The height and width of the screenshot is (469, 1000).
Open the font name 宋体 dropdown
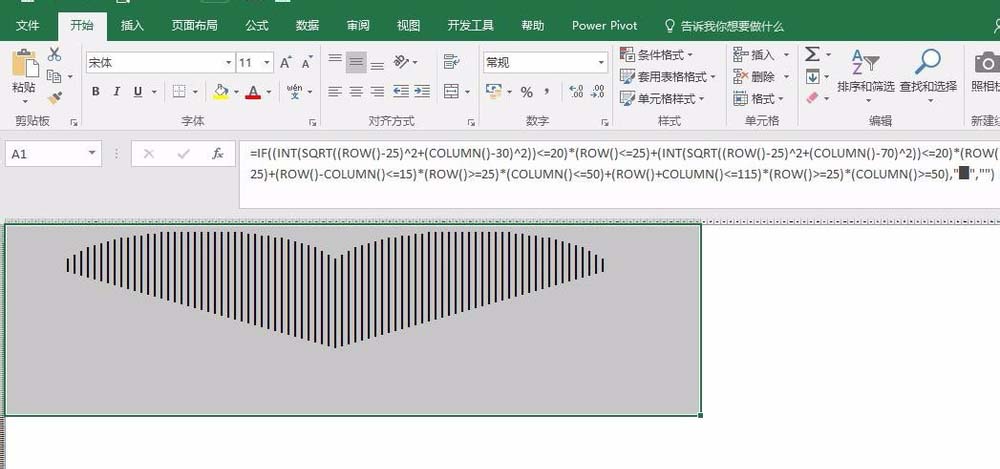(x=228, y=63)
